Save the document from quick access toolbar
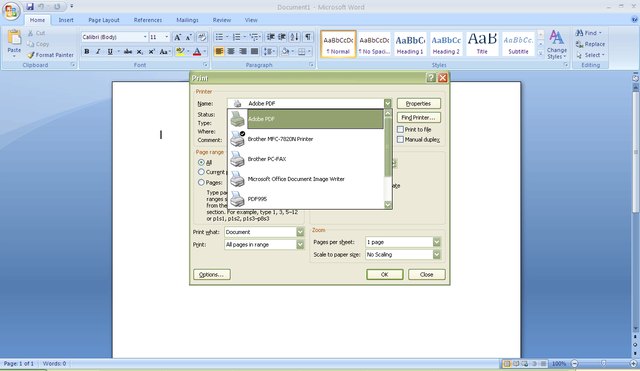The image size is (640, 371). coord(30,7)
